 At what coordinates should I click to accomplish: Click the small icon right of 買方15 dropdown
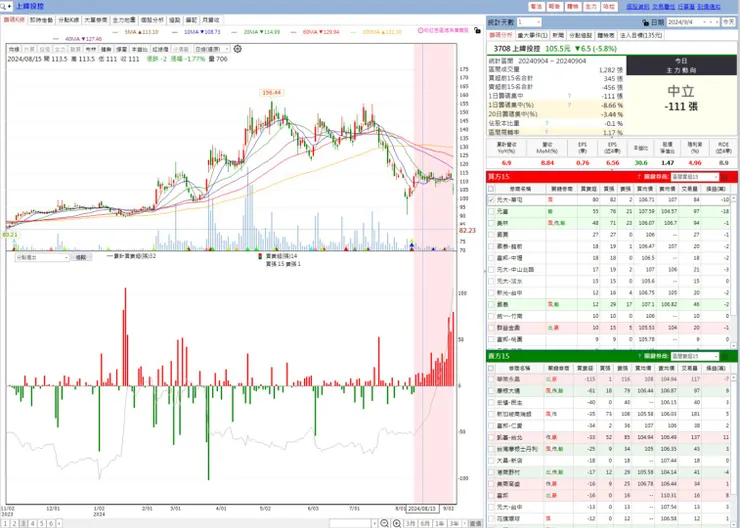click(x=725, y=177)
